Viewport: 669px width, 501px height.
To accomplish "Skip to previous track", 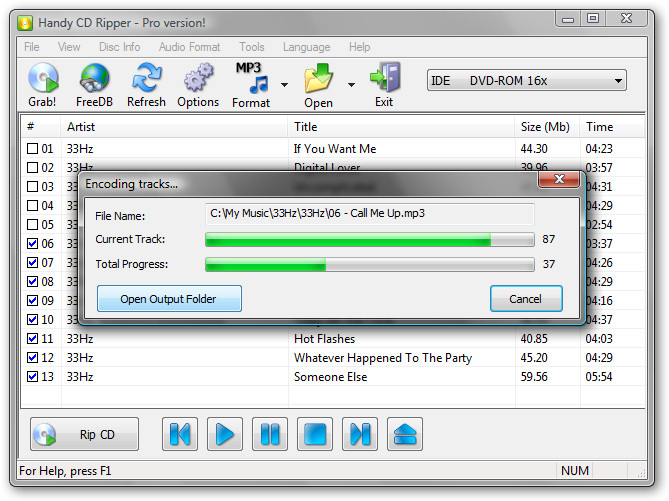I will 180,434.
